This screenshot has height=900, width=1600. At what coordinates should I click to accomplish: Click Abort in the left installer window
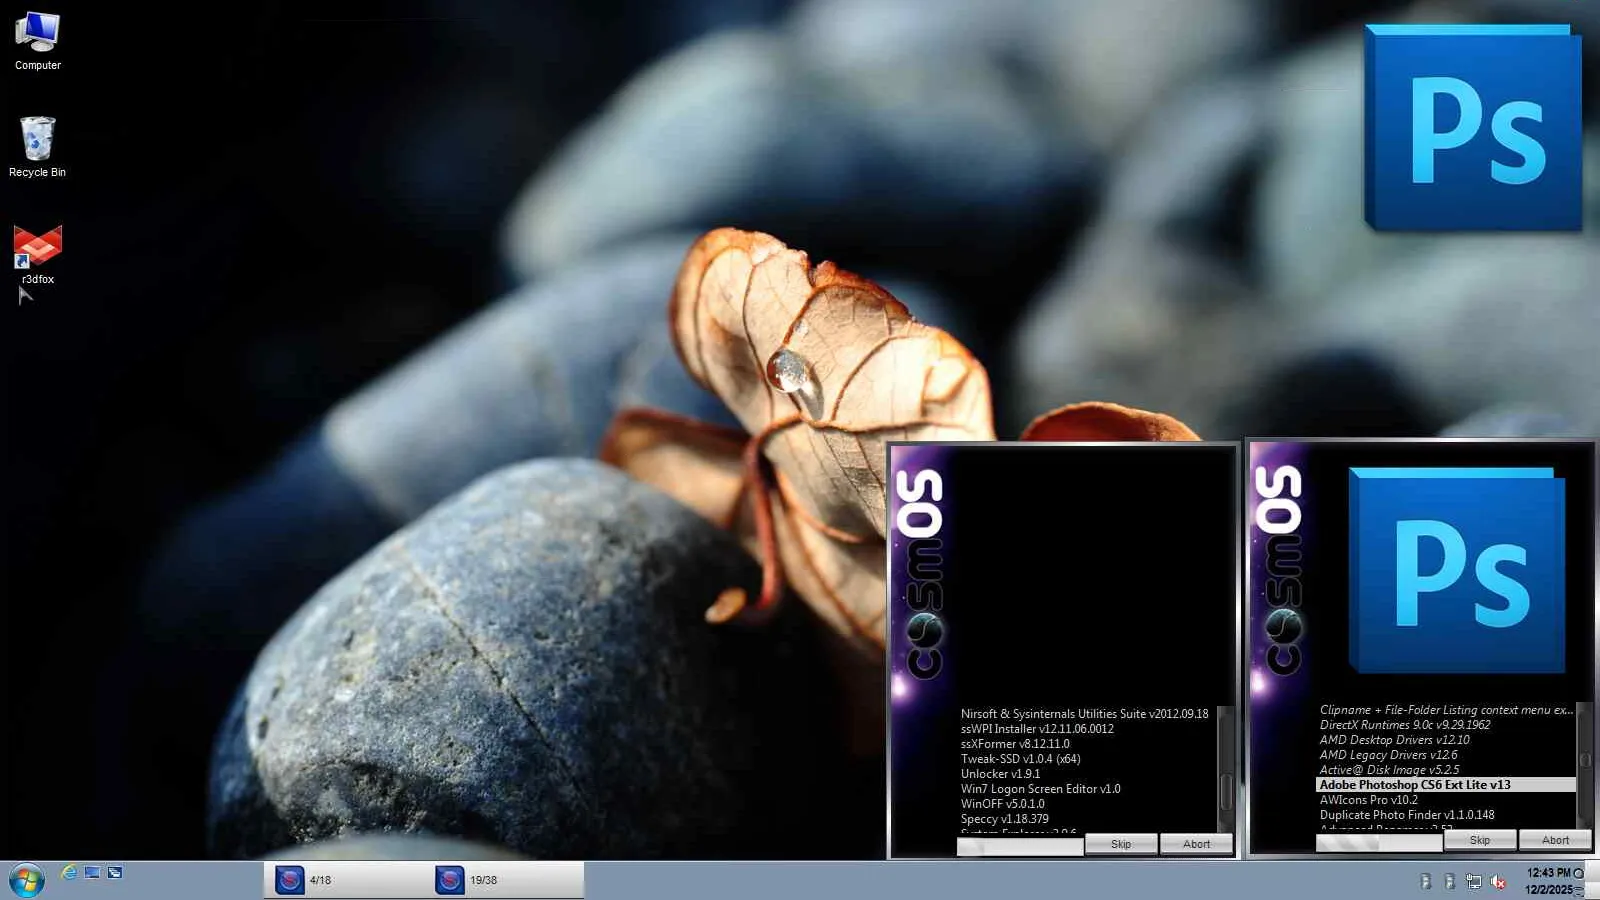tap(1196, 844)
